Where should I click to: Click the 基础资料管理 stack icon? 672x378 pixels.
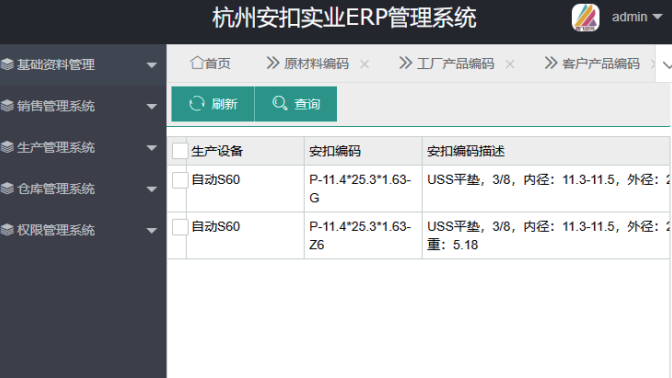(7, 65)
